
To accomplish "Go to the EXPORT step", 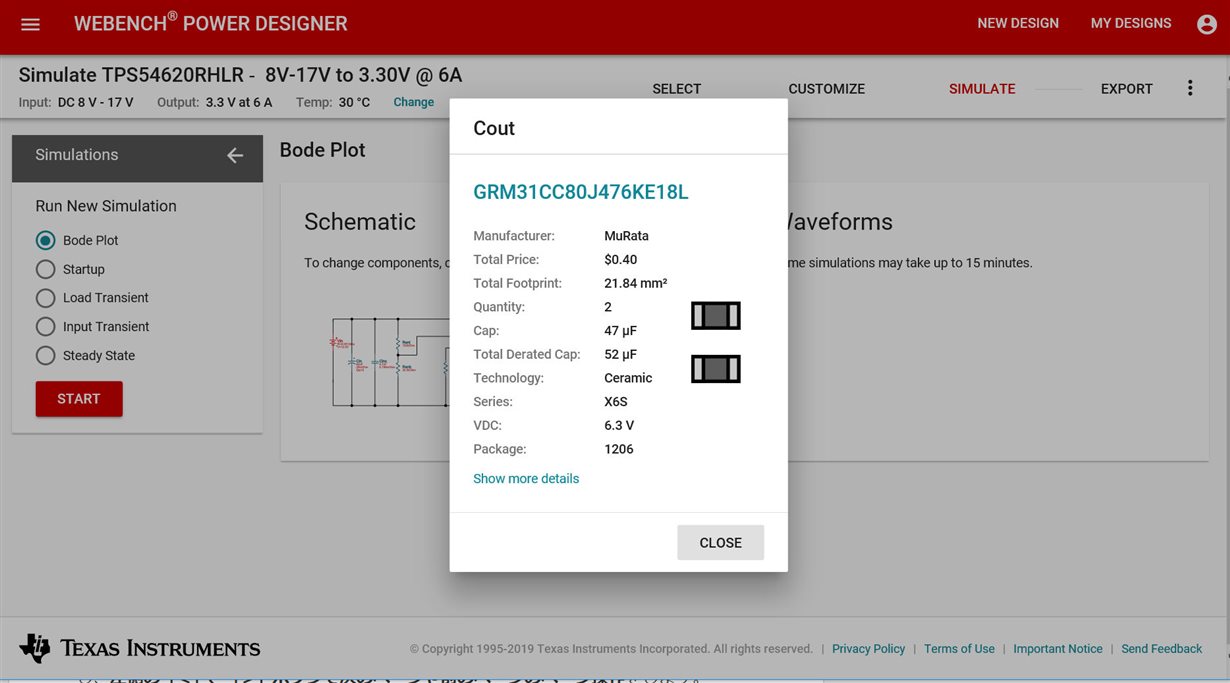I will click(1127, 89).
